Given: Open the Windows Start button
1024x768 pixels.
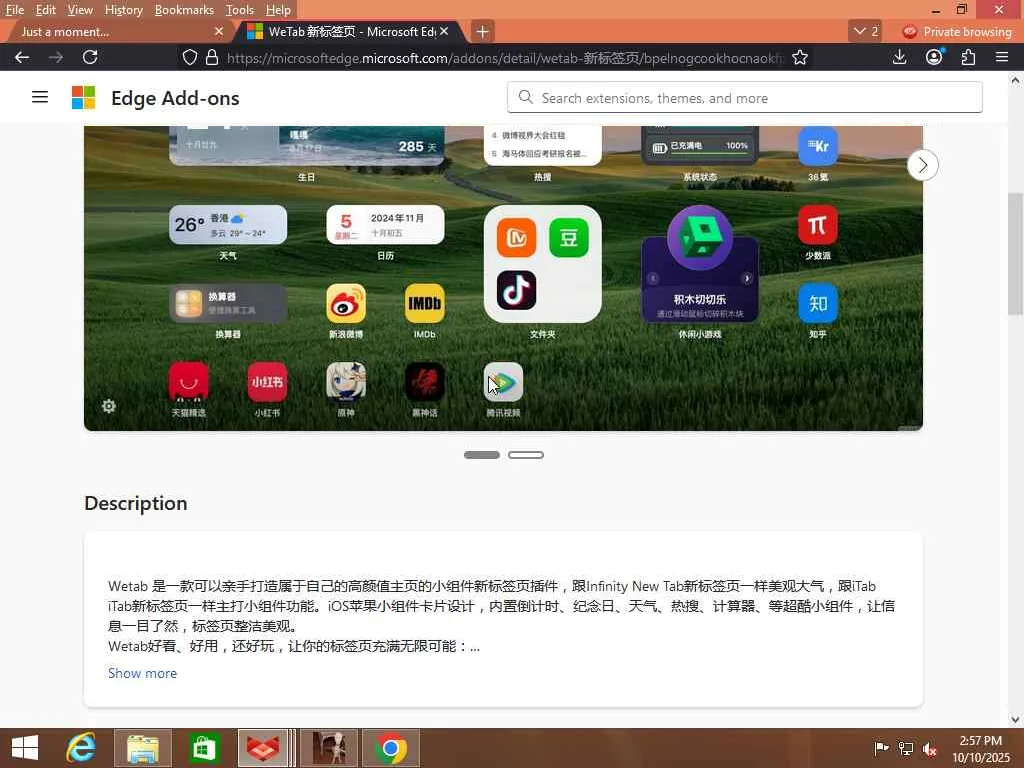Looking at the screenshot, I should (x=25, y=748).
